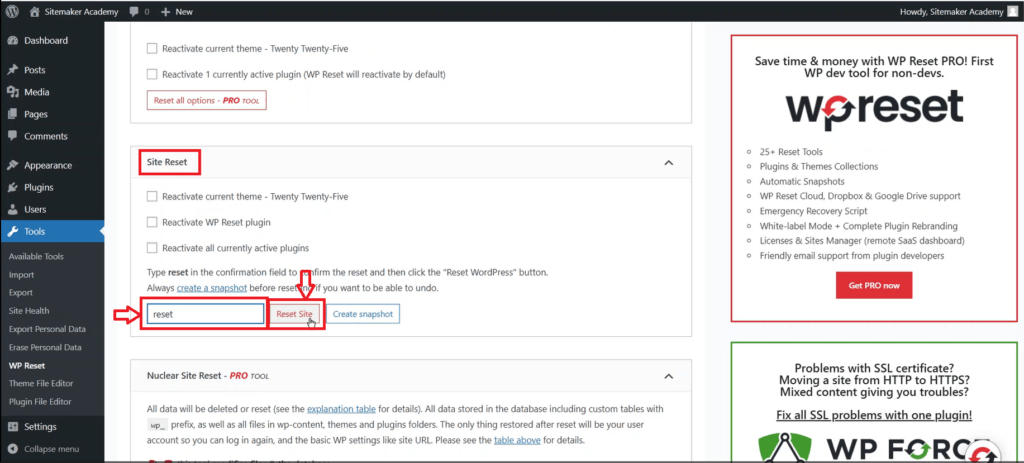Open the Appearance brush icon
The image size is (1024, 463).
[12, 165]
